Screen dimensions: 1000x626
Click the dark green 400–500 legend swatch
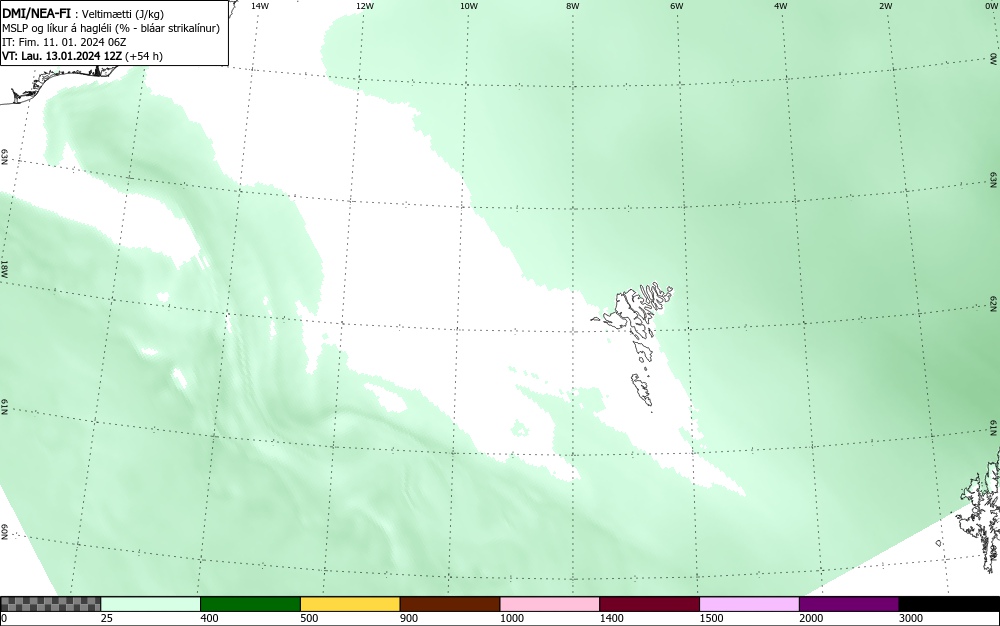250,604
